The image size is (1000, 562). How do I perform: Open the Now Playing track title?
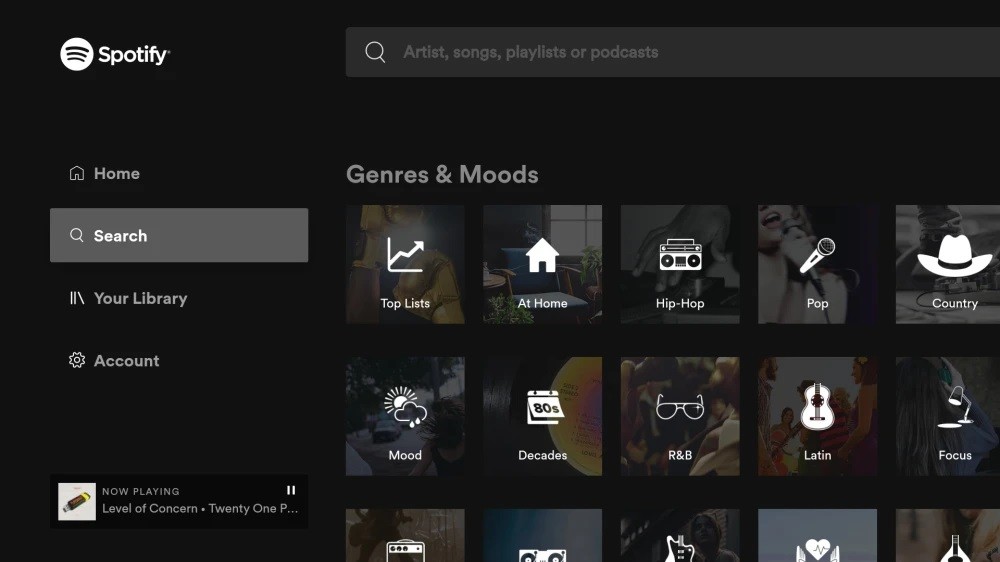(200, 509)
